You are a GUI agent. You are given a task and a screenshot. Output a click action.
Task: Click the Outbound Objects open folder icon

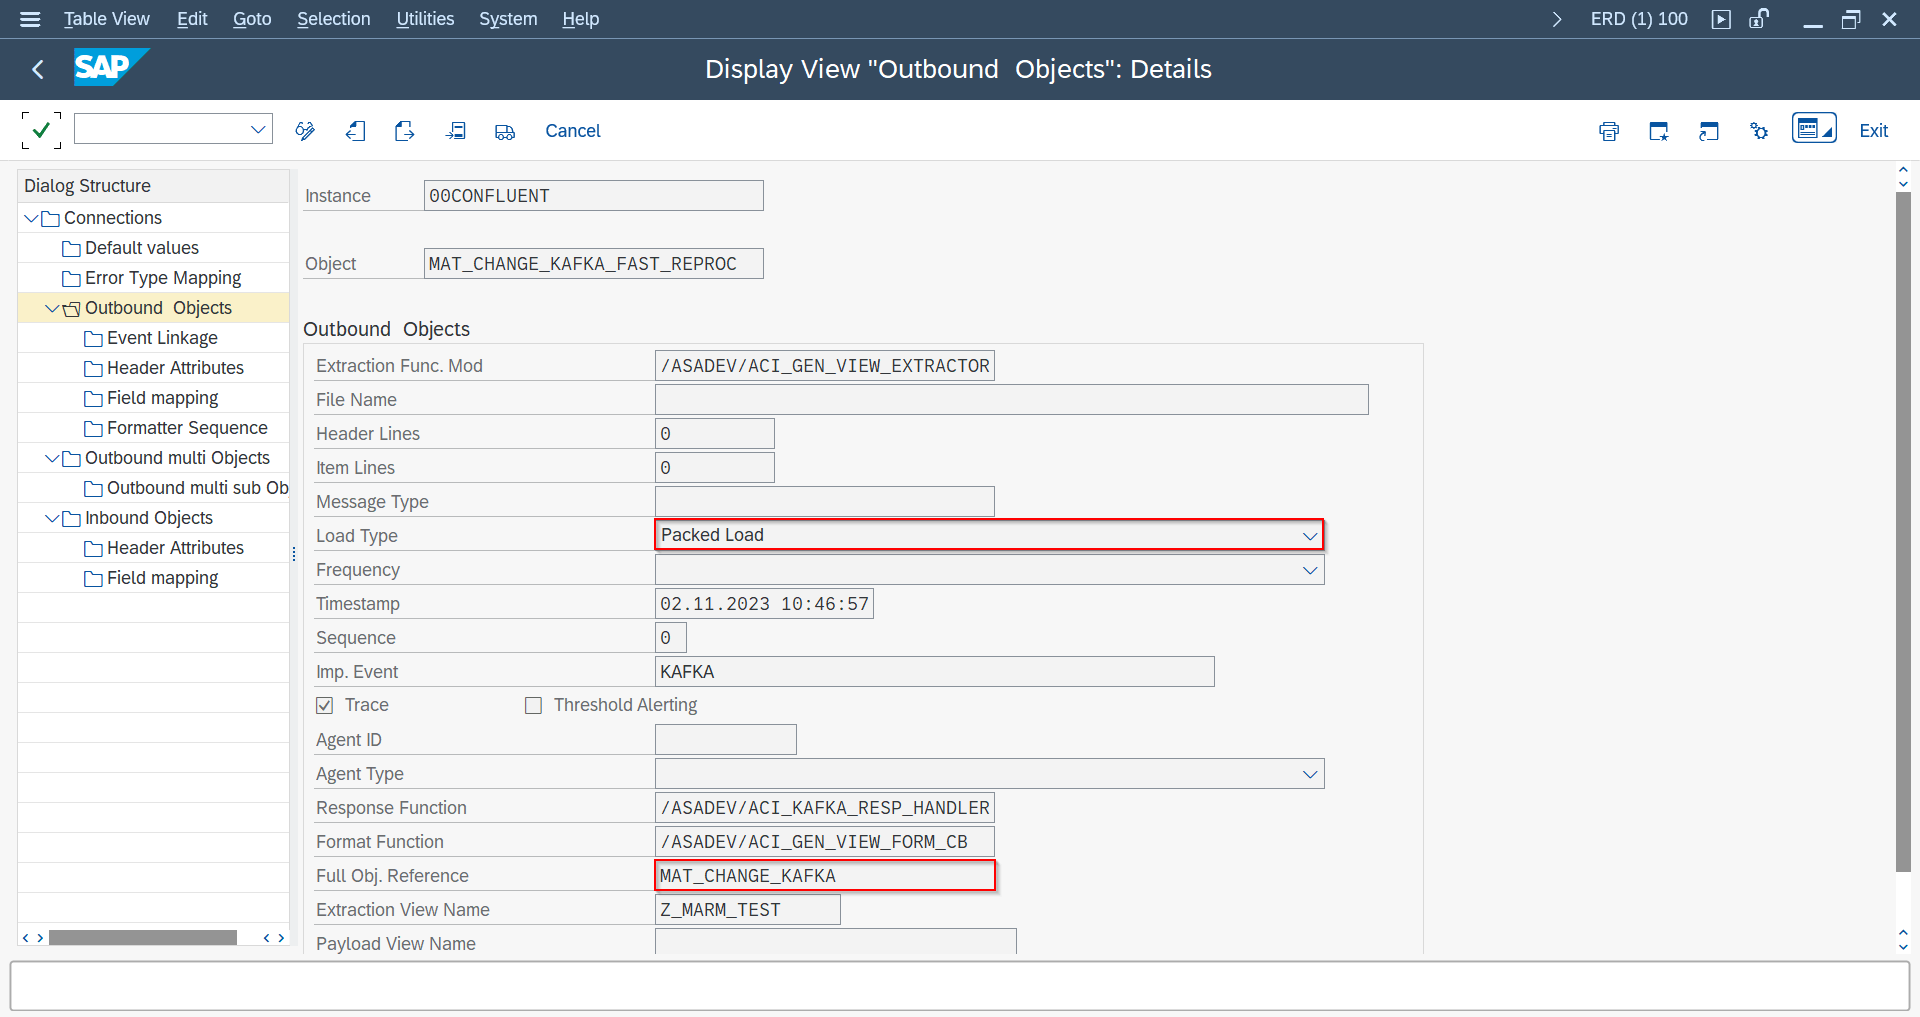tap(71, 309)
